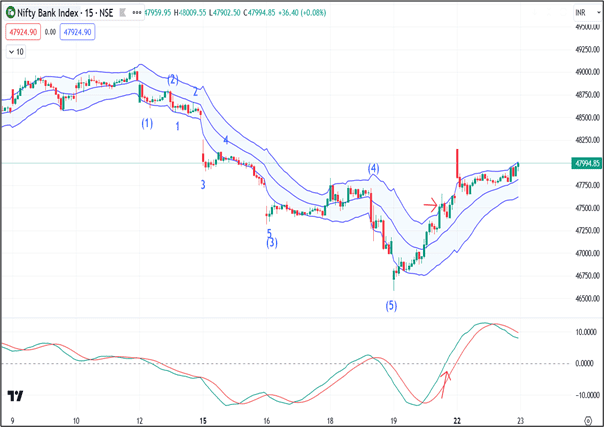604x427 pixels.
Task: Click the 0.0000 oscillator axis label
Action: pos(584,363)
